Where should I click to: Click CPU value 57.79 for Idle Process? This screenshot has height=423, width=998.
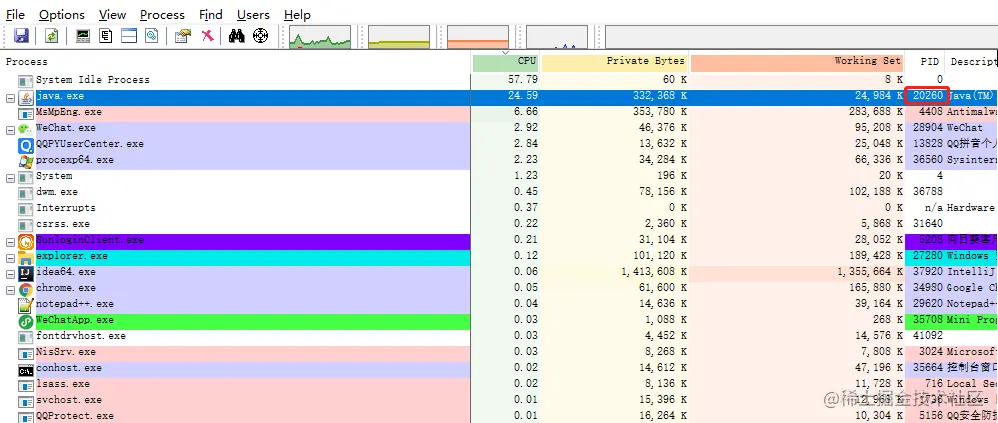point(523,80)
